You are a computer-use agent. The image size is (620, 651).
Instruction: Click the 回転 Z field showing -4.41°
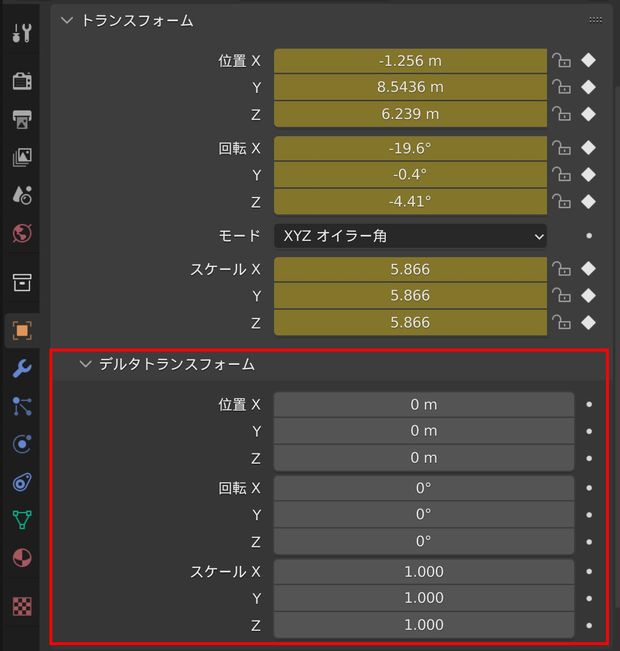pyautogui.click(x=410, y=202)
